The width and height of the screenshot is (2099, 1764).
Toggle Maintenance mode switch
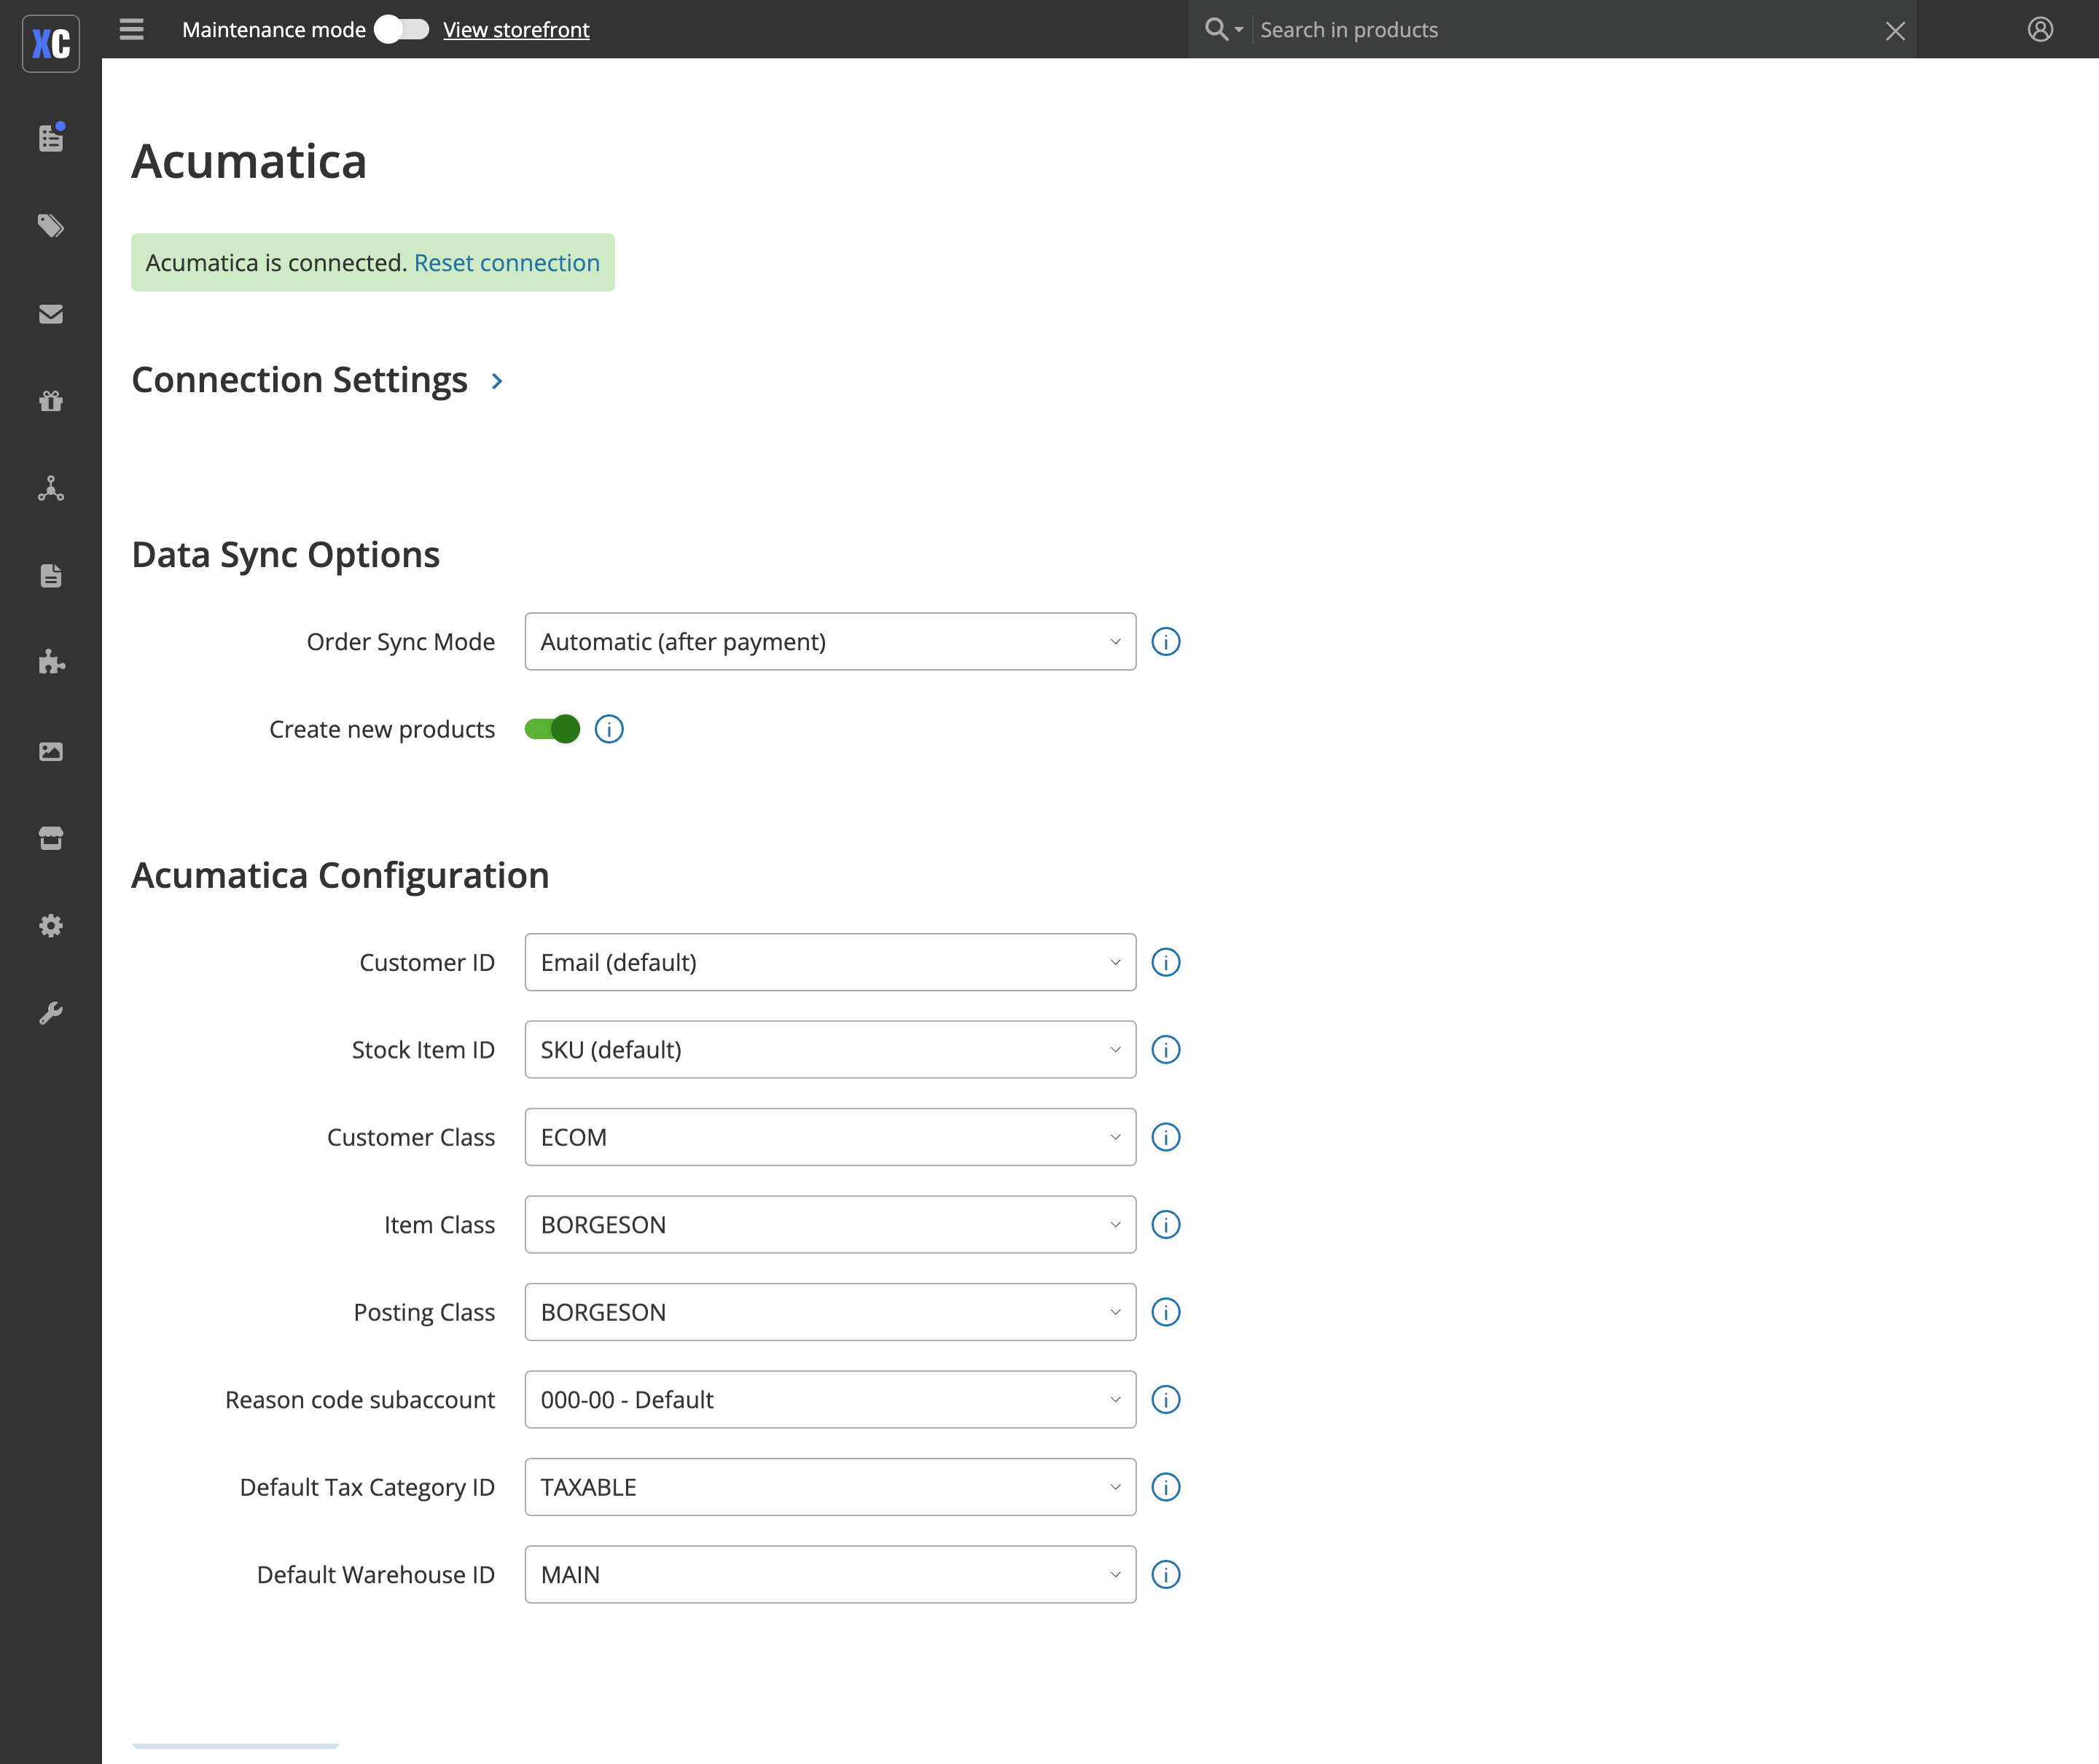pos(401,30)
